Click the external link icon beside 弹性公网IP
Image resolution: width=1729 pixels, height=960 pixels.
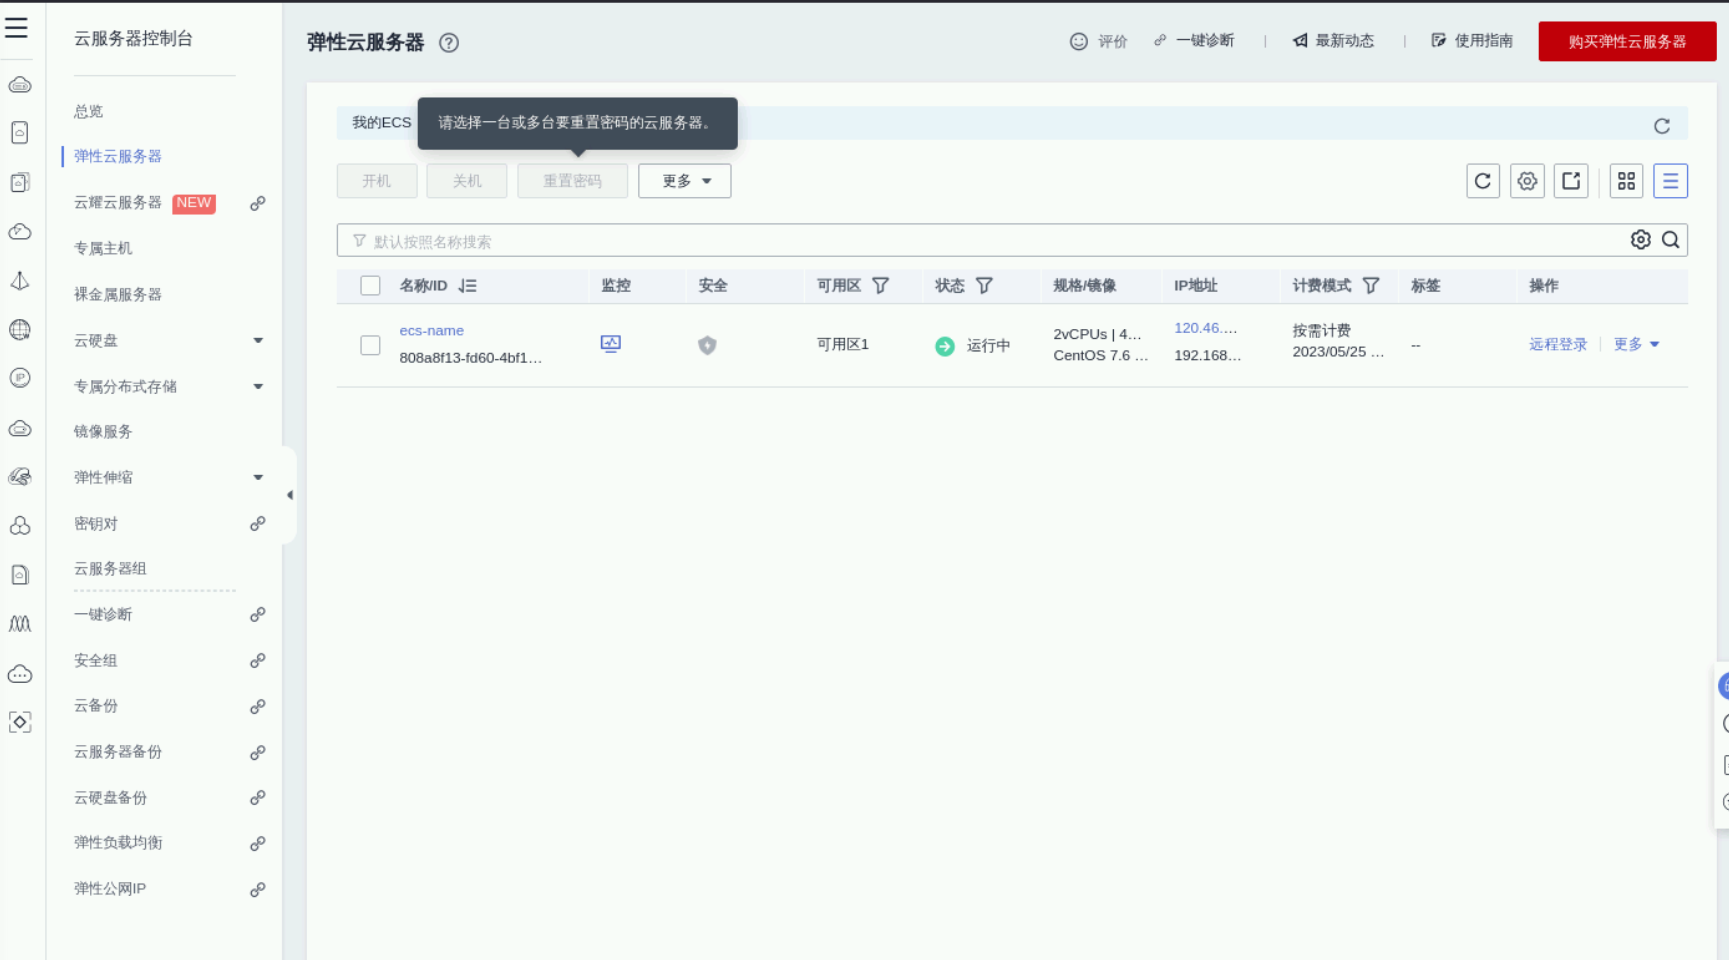click(258, 889)
